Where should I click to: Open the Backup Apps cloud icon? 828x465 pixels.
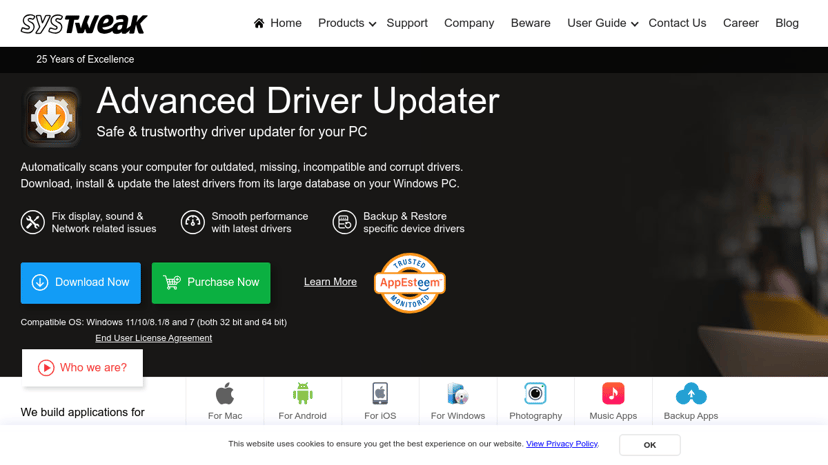pos(691,394)
